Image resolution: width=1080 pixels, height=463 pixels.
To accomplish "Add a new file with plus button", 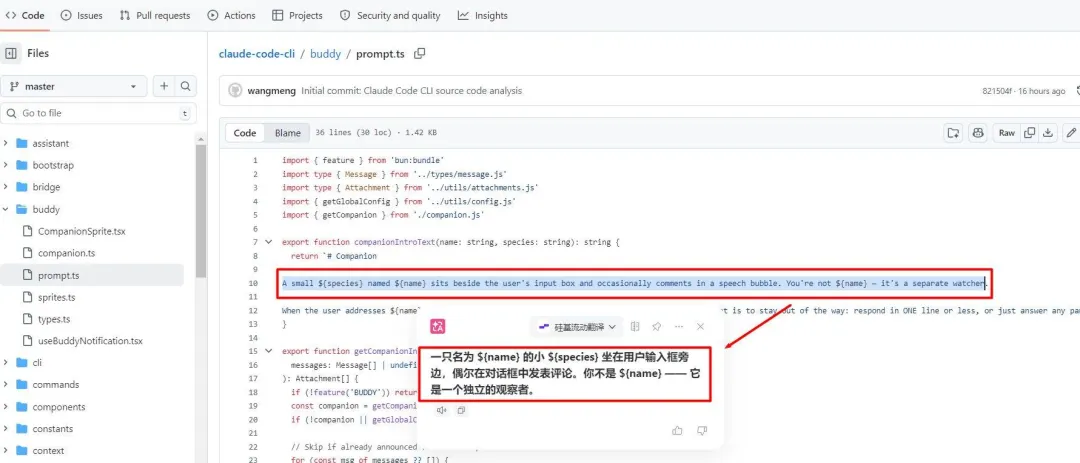I will click(164, 86).
